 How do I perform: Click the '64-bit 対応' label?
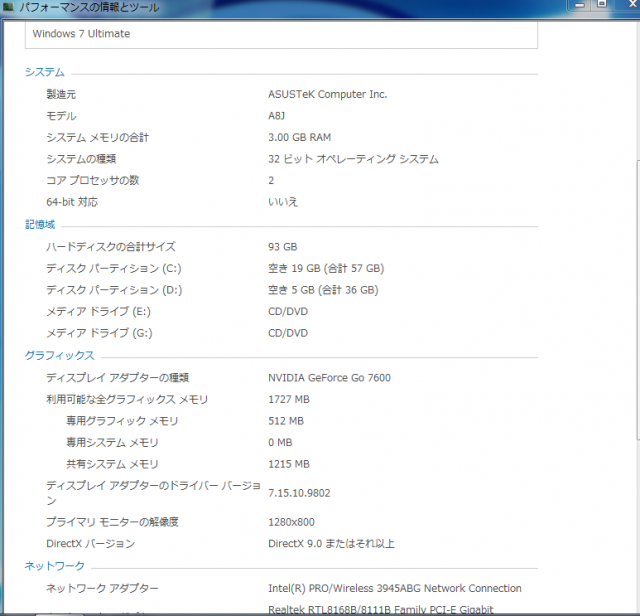tap(72, 202)
